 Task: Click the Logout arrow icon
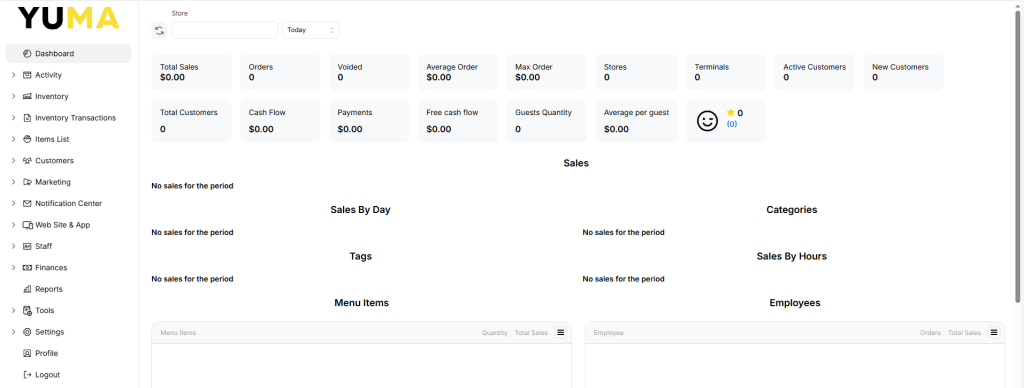click(27, 375)
